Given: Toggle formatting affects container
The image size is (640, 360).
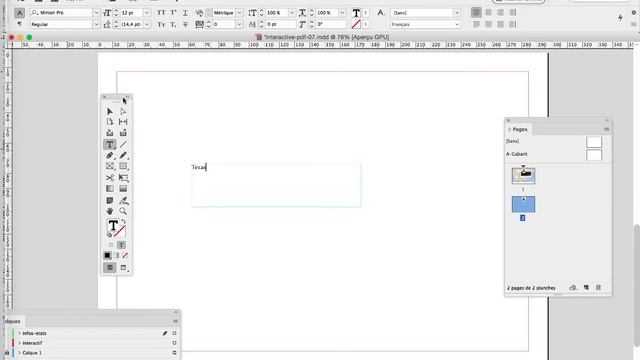Looking at the screenshot, I should point(111,245).
